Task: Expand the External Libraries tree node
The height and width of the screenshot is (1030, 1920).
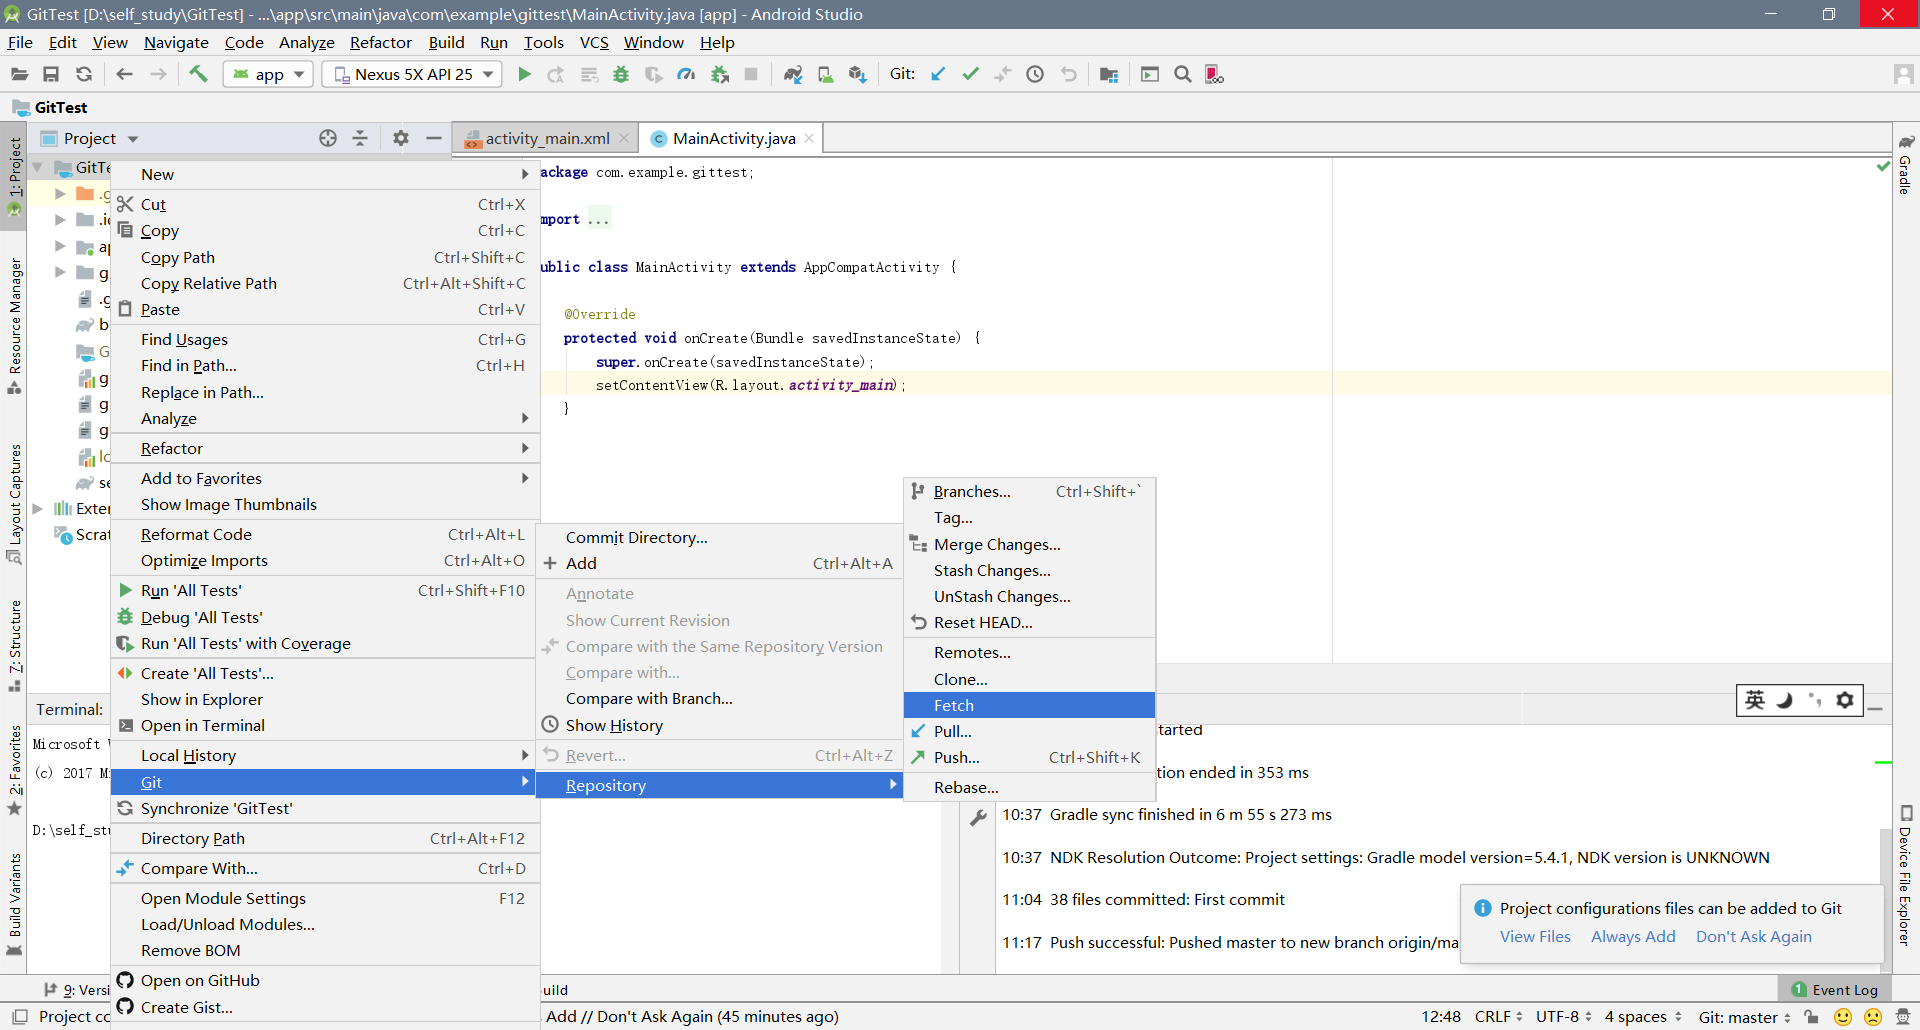Action: tap(37, 508)
